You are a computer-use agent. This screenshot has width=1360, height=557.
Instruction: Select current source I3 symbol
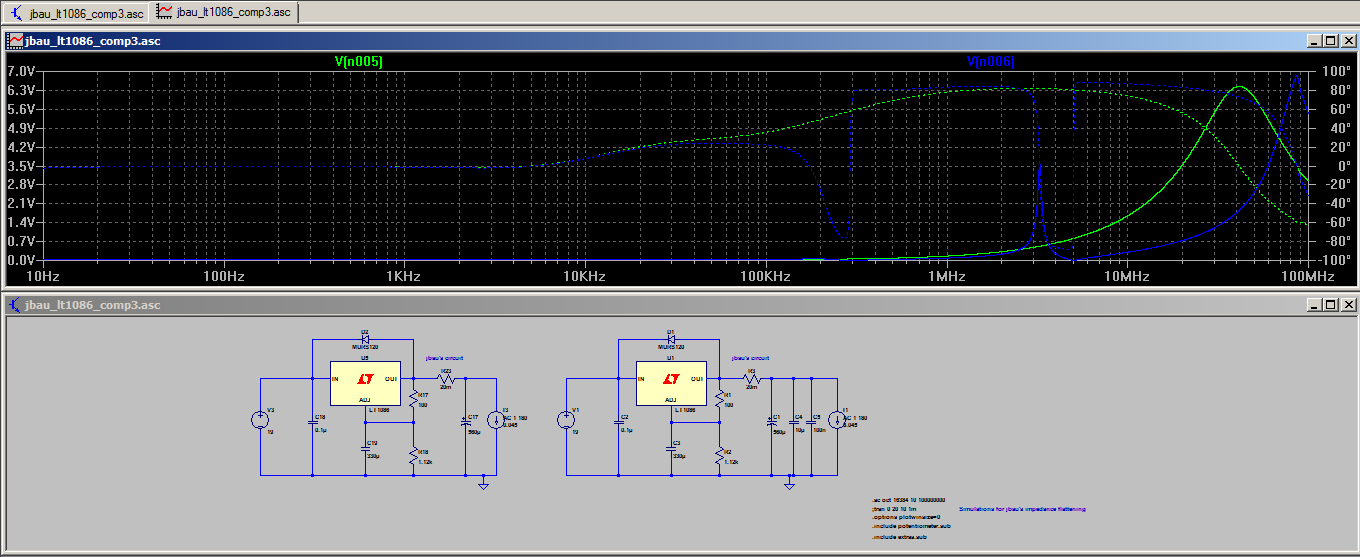point(496,420)
